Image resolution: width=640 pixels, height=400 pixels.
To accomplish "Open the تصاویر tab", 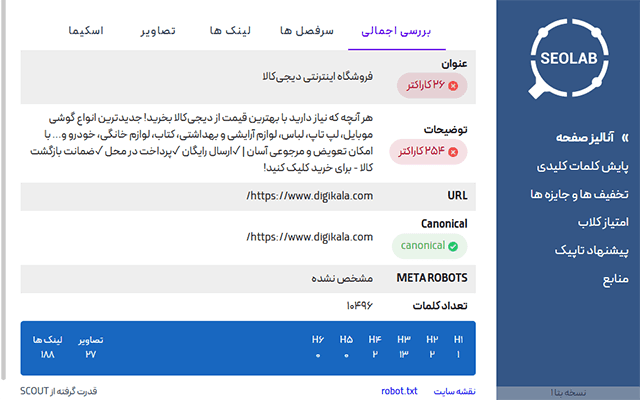I will point(158,31).
